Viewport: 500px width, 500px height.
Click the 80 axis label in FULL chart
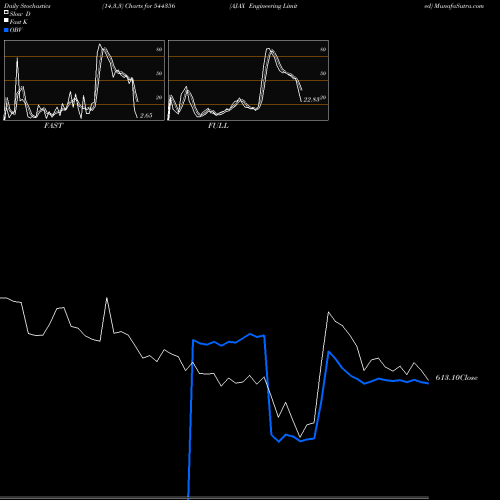323,49
